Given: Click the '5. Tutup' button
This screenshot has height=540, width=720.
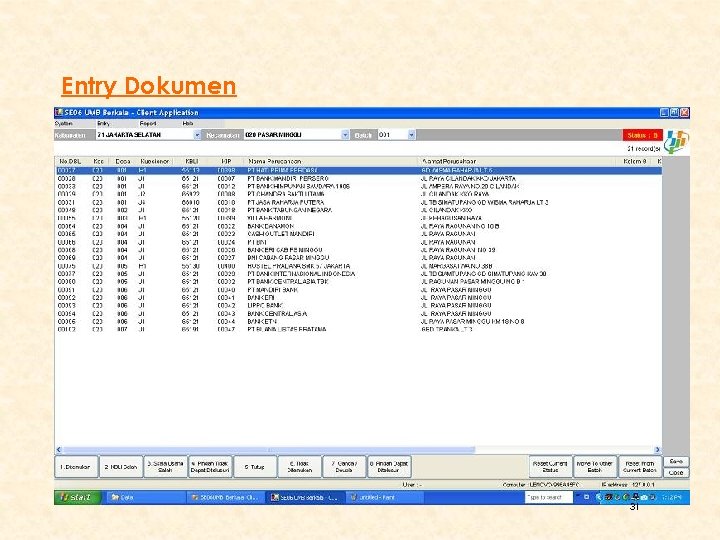Looking at the screenshot, I should click(x=255, y=467).
